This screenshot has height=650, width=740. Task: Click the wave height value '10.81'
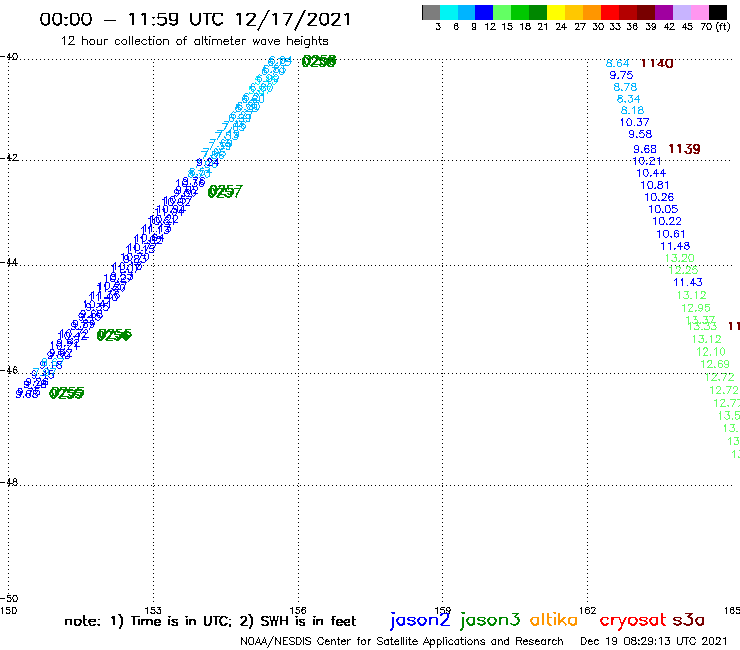pyautogui.click(x=655, y=185)
